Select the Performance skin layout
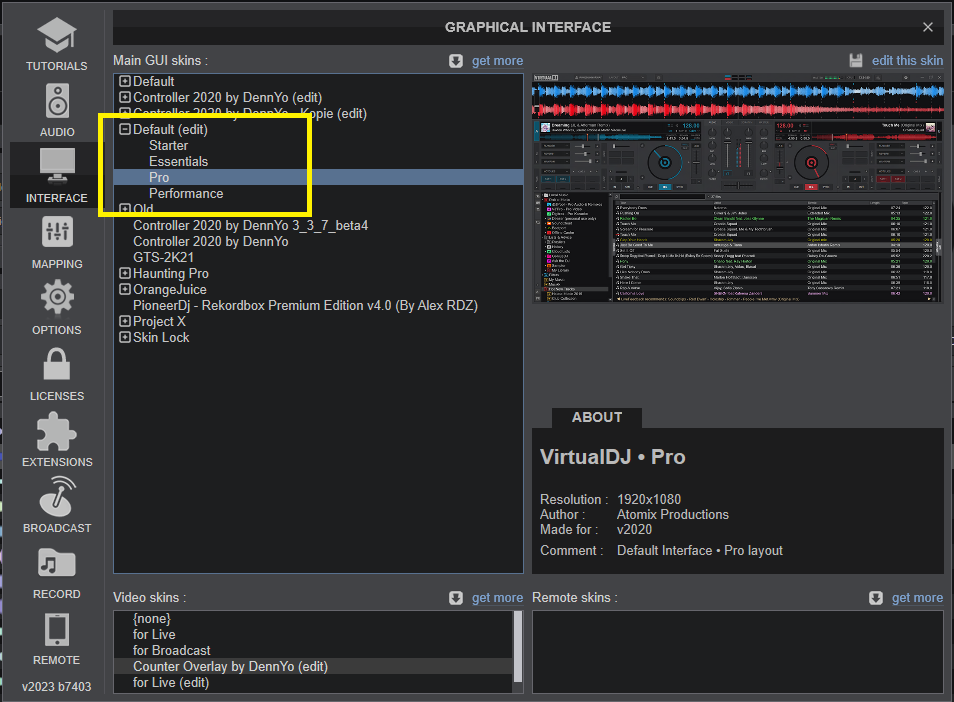 click(186, 193)
